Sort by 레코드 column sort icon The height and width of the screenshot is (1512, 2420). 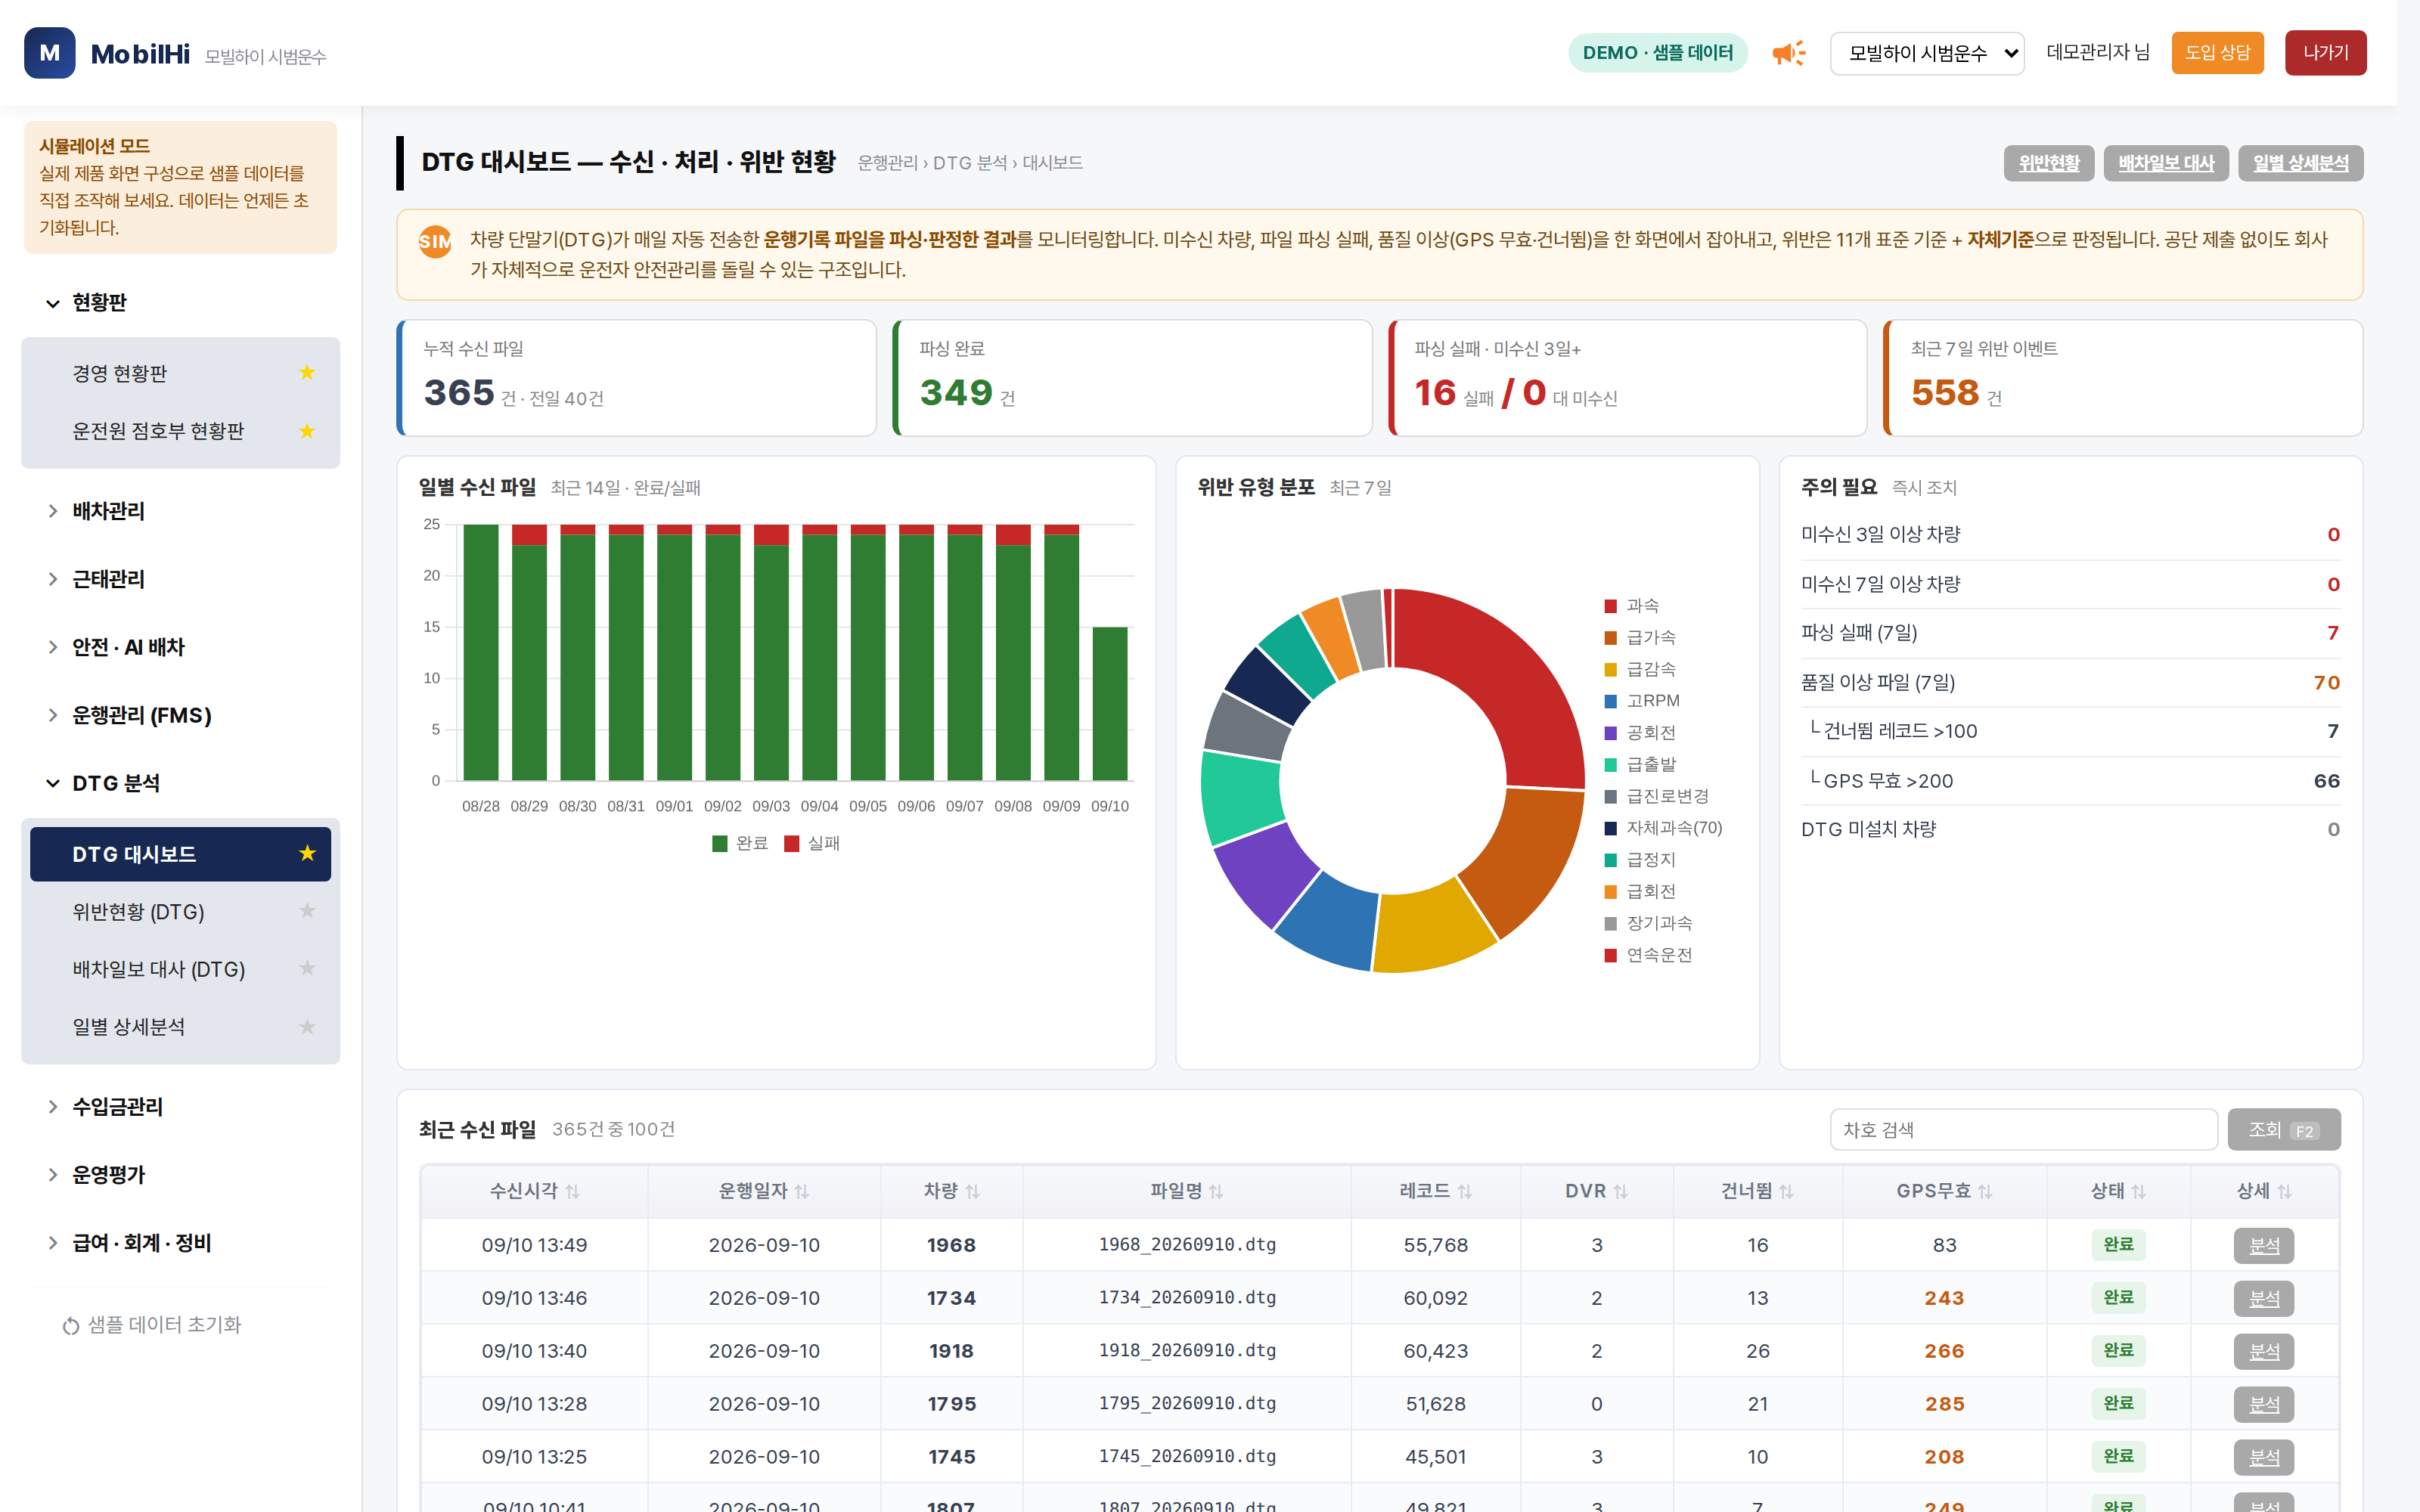[x=1464, y=1192]
